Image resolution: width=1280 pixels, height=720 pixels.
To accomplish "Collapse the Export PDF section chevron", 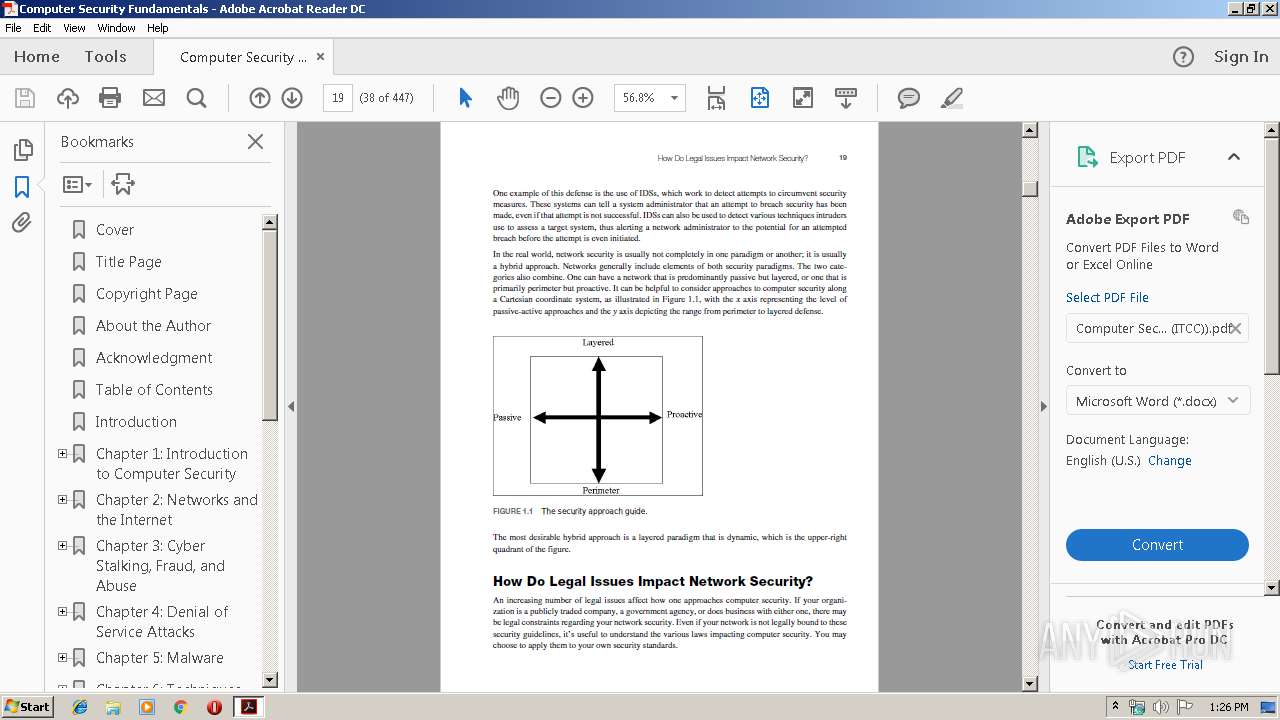I will [1233, 157].
